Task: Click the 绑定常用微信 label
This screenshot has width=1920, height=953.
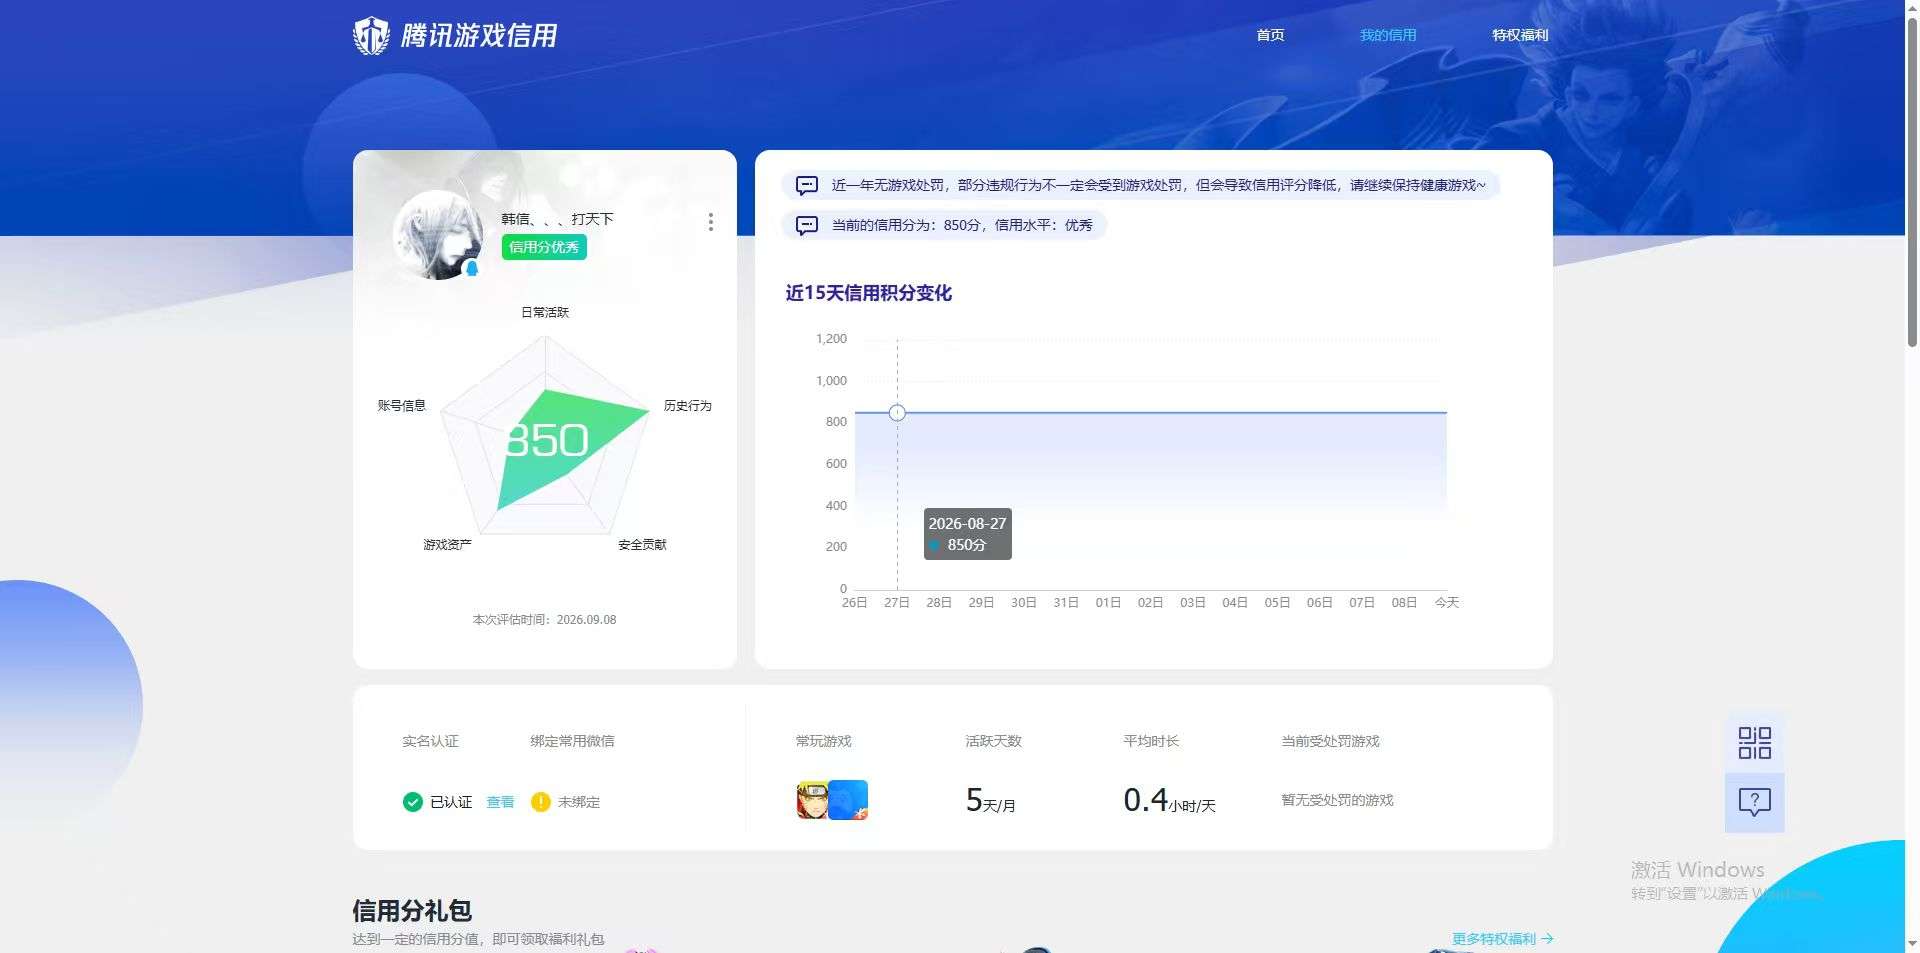Action: tap(572, 741)
